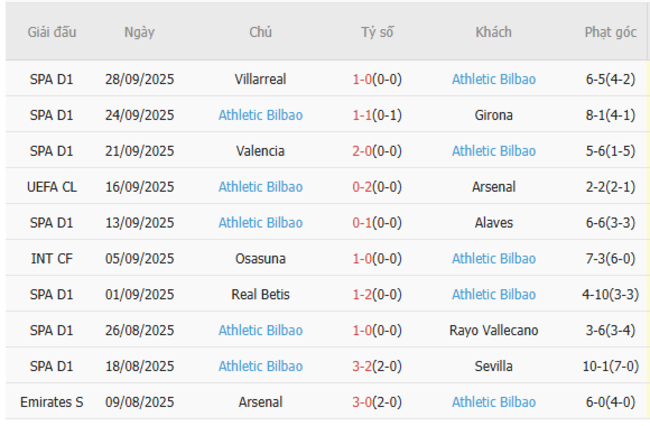650x426 pixels.
Task: Select the INT CF league label
Action: (x=52, y=259)
